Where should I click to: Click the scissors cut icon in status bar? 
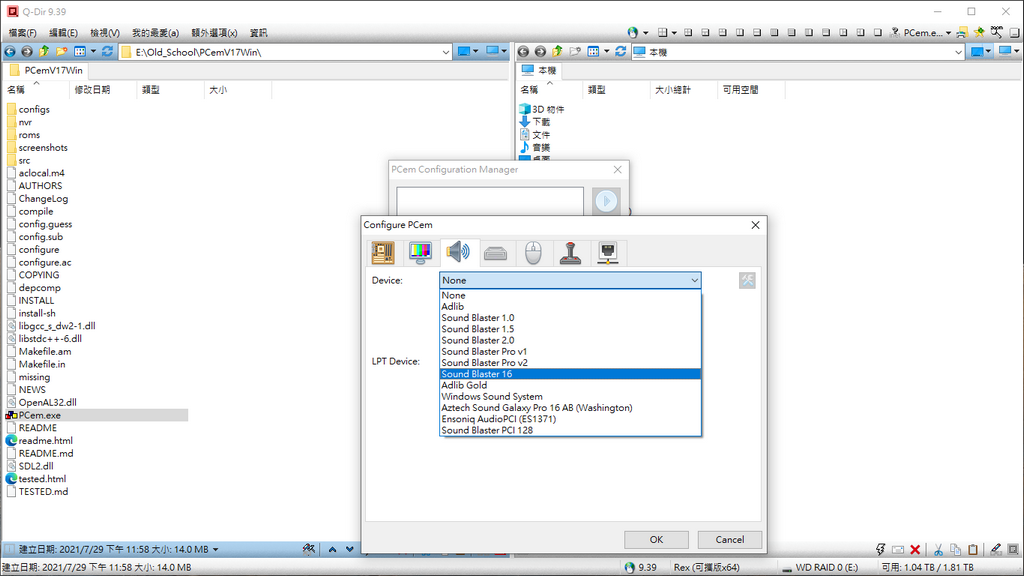coord(938,549)
